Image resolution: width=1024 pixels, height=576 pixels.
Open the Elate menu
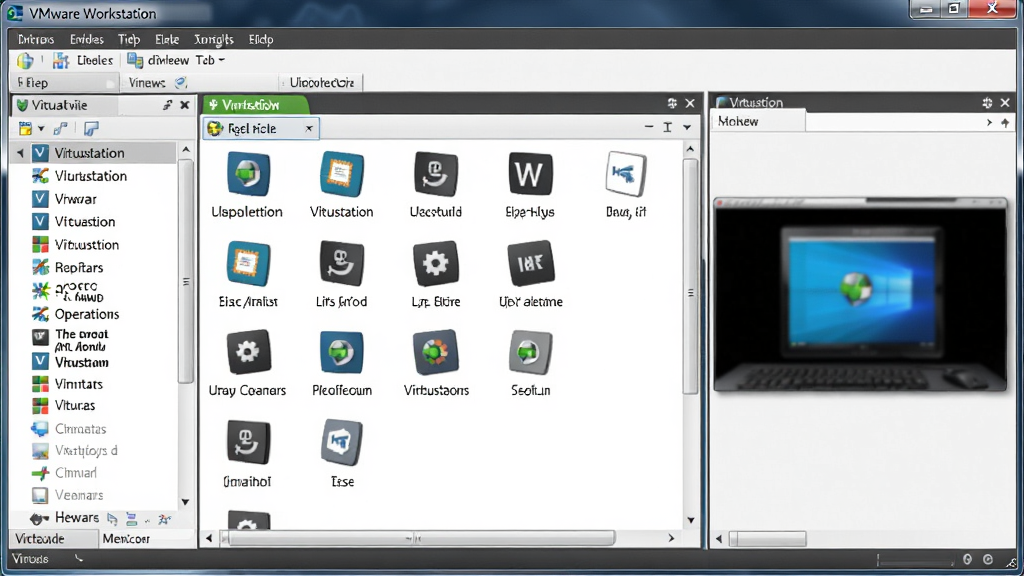tap(167, 40)
